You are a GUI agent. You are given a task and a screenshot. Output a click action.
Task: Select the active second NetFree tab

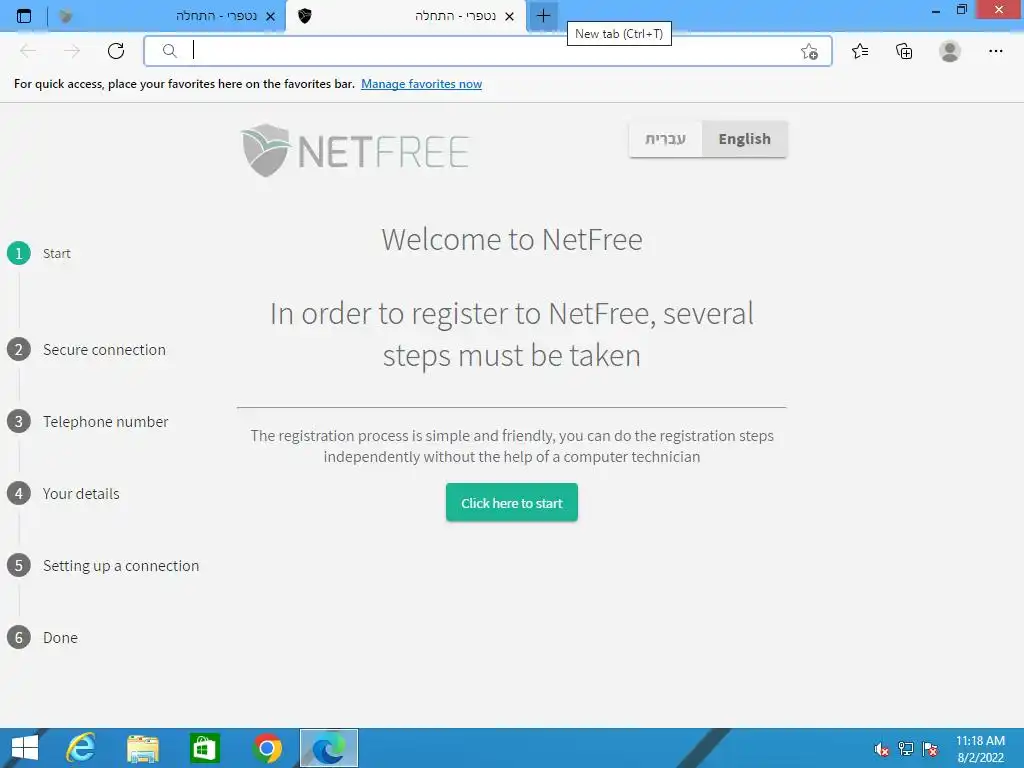pyautogui.click(x=406, y=16)
